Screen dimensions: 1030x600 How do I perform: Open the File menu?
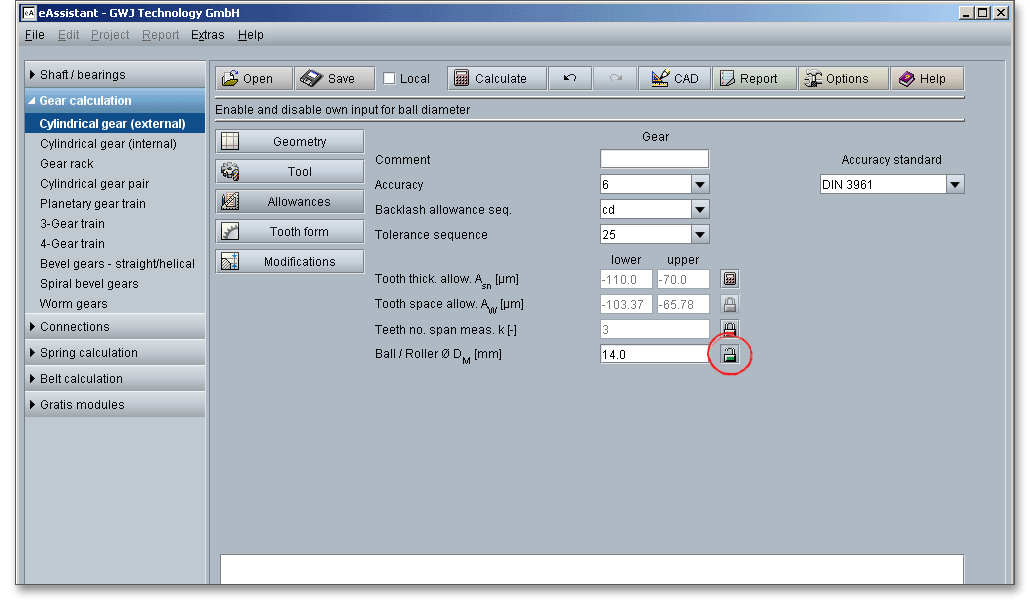pyautogui.click(x=34, y=35)
